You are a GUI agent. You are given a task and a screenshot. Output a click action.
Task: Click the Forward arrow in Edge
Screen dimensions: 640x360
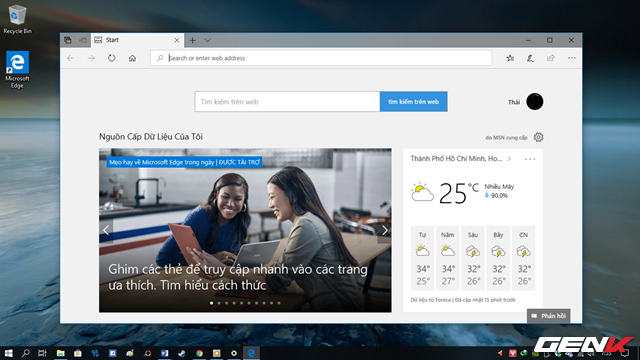[91, 58]
